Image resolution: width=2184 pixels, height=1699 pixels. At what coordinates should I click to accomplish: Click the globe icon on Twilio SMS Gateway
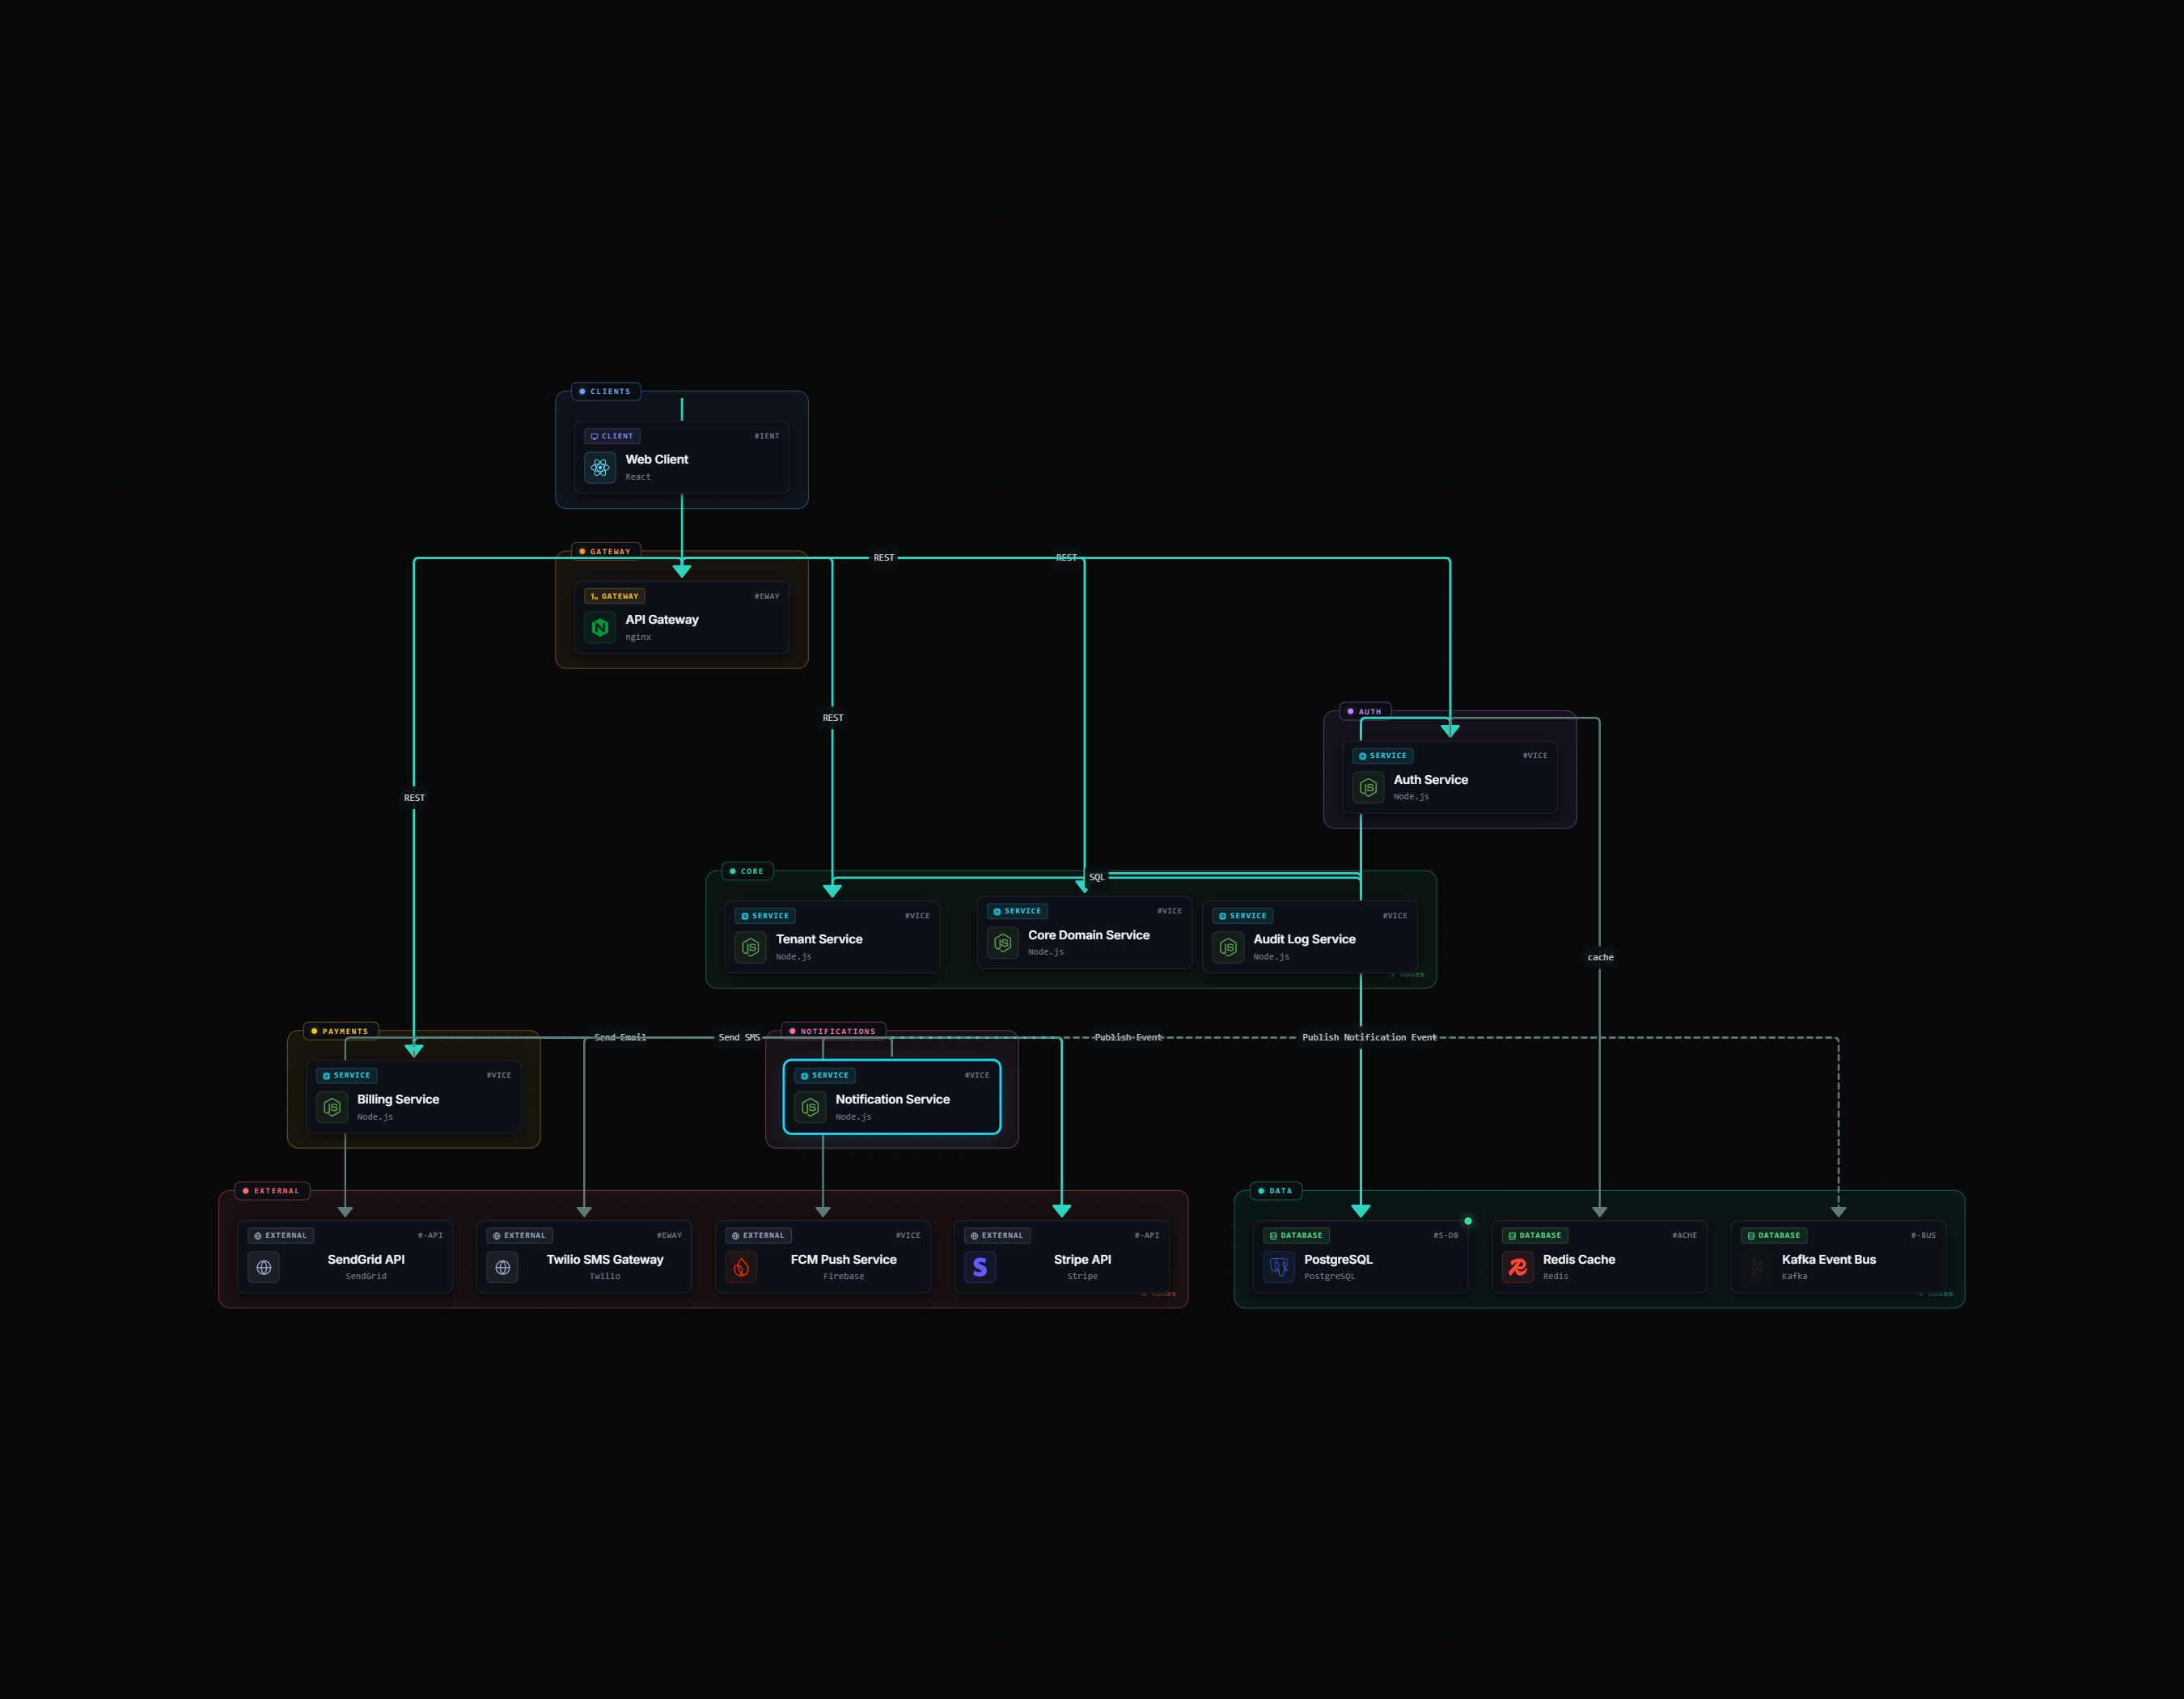click(x=502, y=1267)
